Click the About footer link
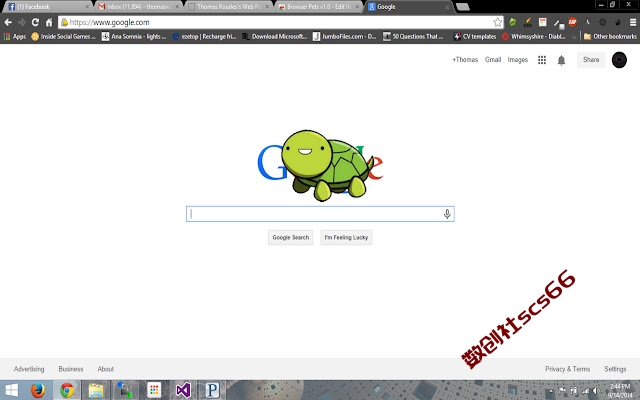Image resolution: width=640 pixels, height=400 pixels. (x=105, y=369)
